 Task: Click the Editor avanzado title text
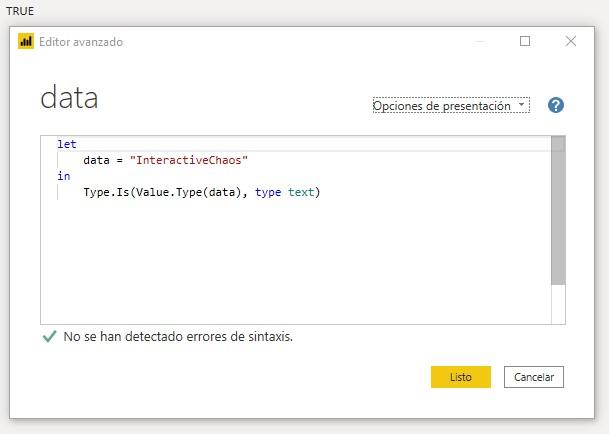pyautogui.click(x=81, y=42)
